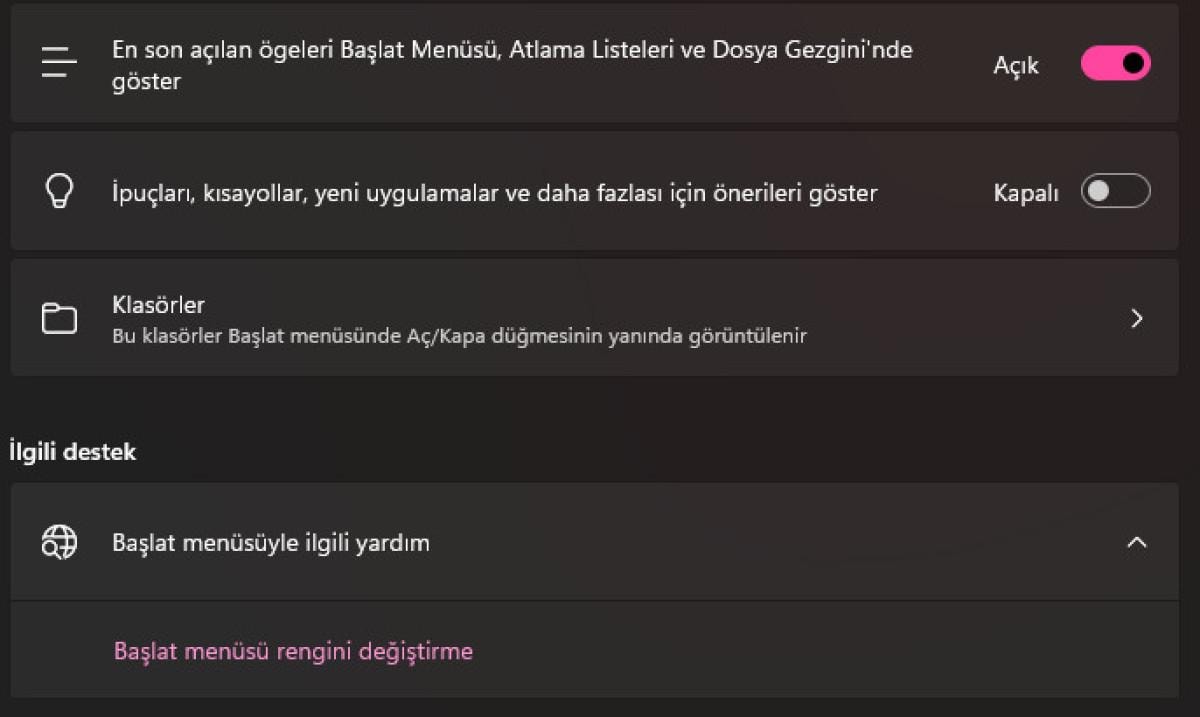Image resolution: width=1200 pixels, height=717 pixels.
Task: Click empty area beside the color change link
Action: coord(800,651)
